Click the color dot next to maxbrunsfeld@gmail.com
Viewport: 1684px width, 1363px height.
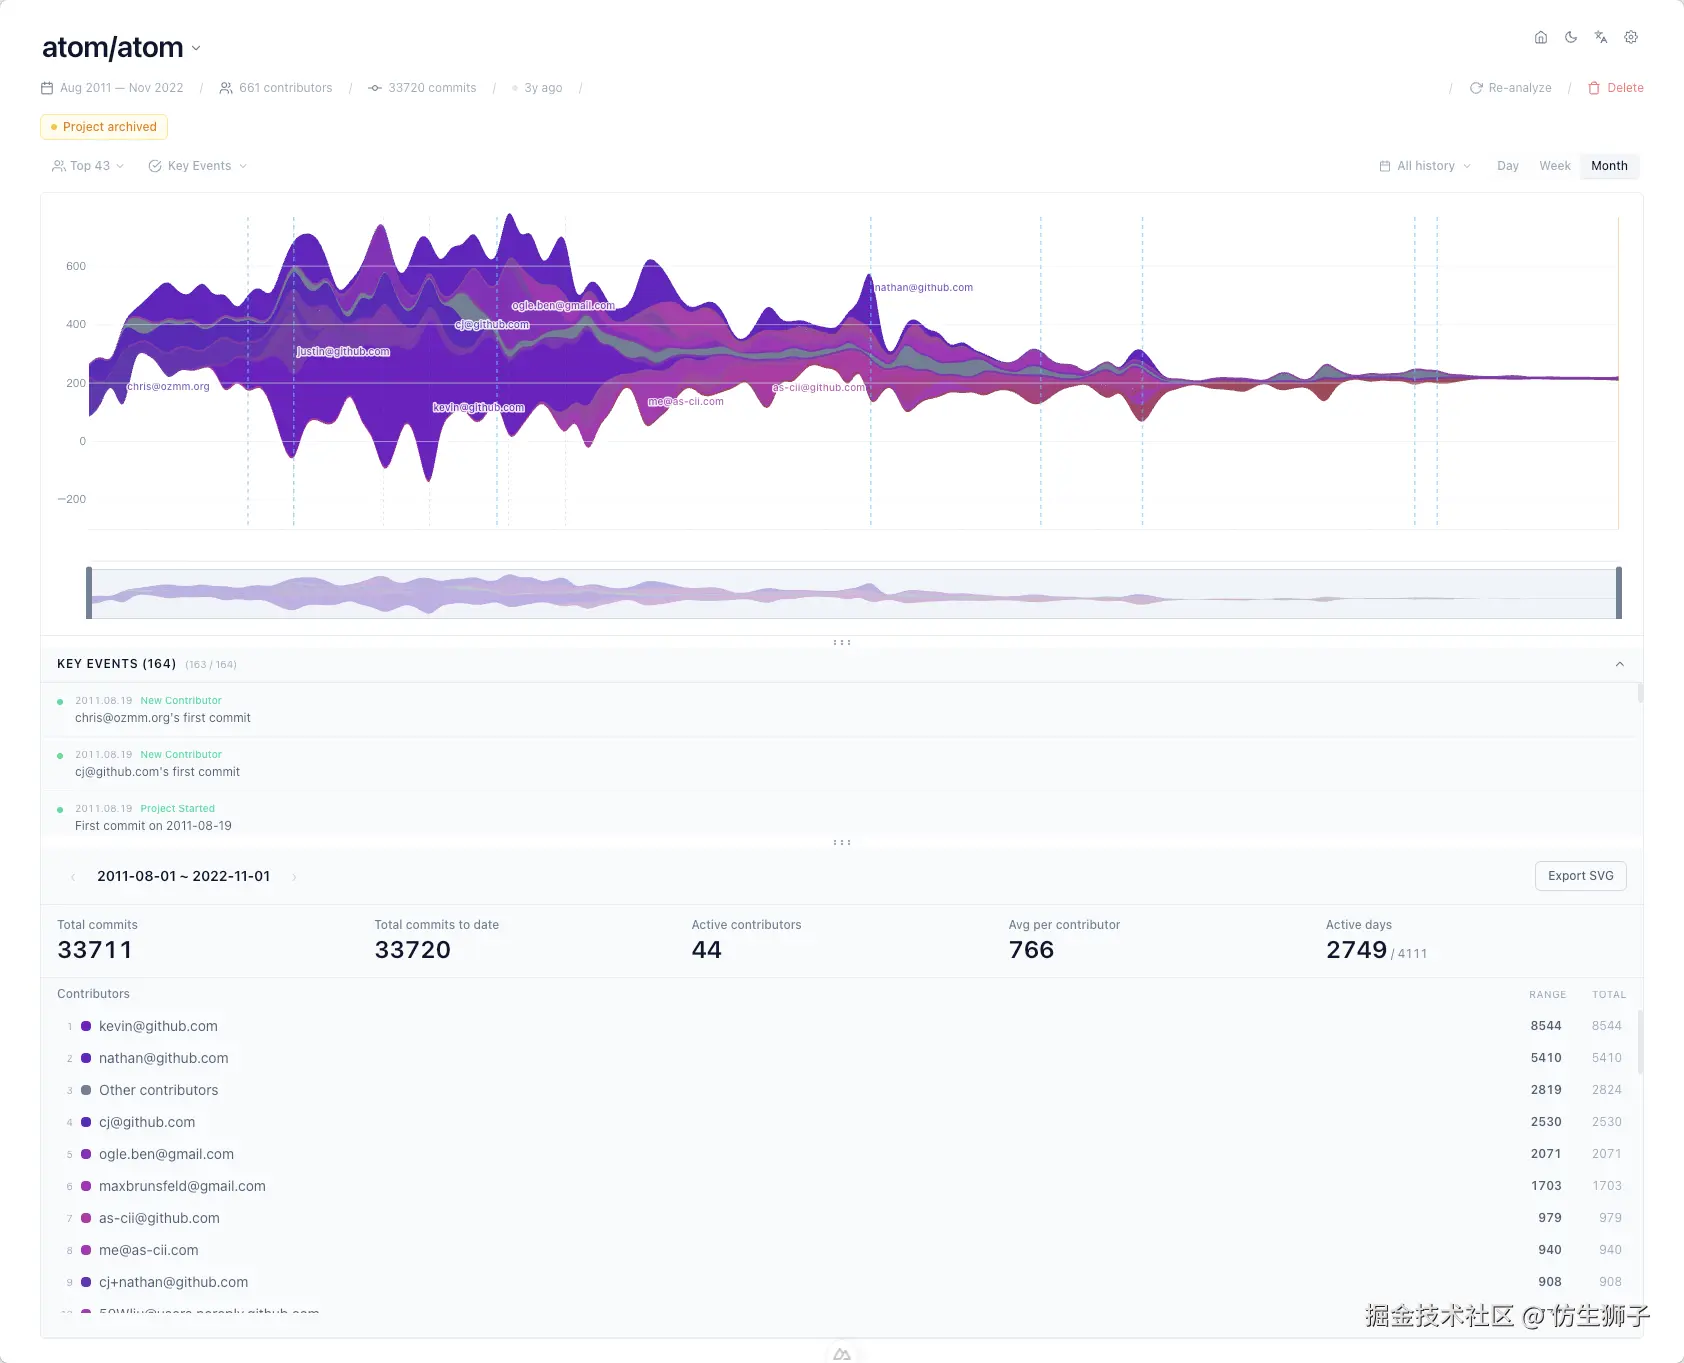pos(86,1186)
